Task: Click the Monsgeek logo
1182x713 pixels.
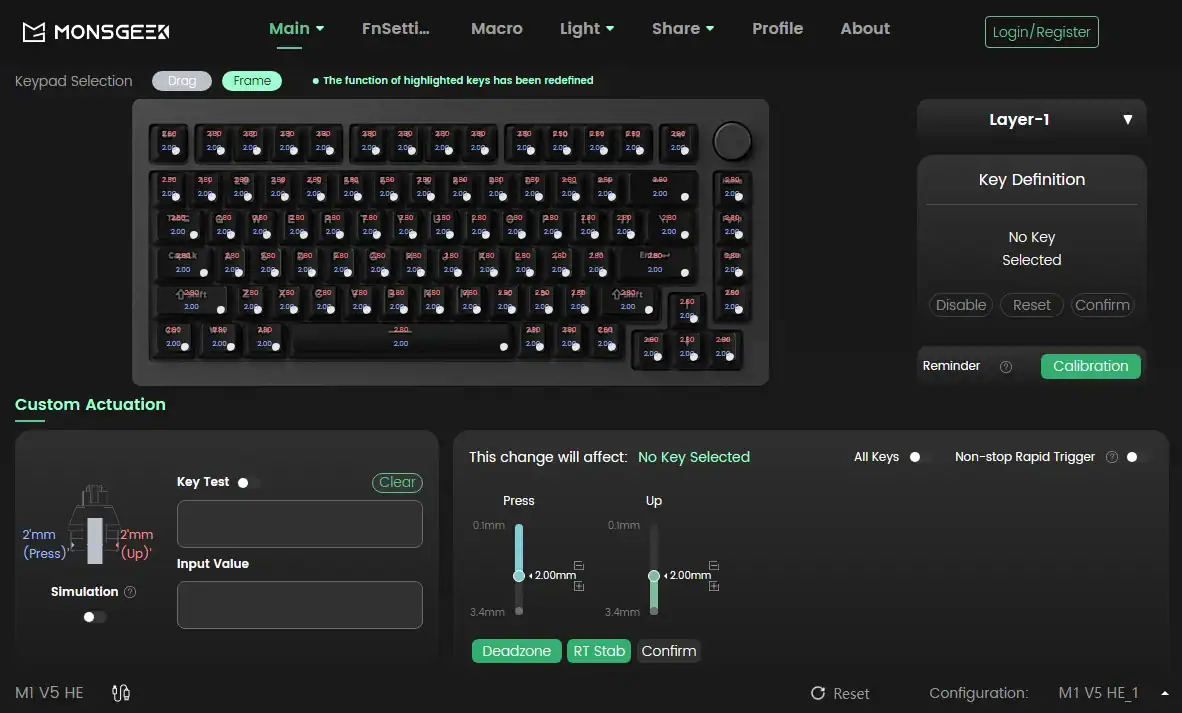Action: pyautogui.click(x=96, y=32)
